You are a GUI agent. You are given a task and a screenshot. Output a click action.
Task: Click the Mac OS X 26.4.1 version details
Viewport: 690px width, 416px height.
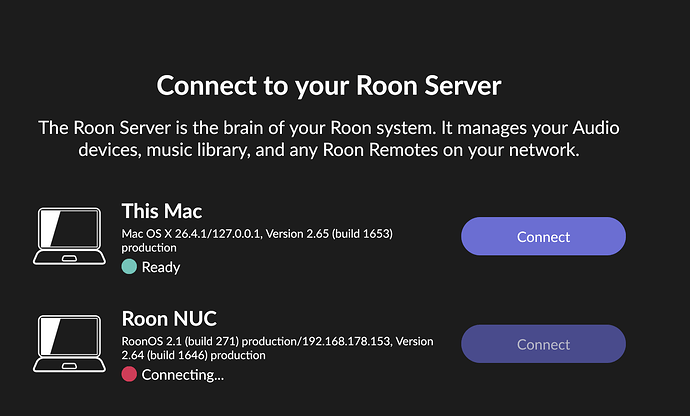pos(257,240)
